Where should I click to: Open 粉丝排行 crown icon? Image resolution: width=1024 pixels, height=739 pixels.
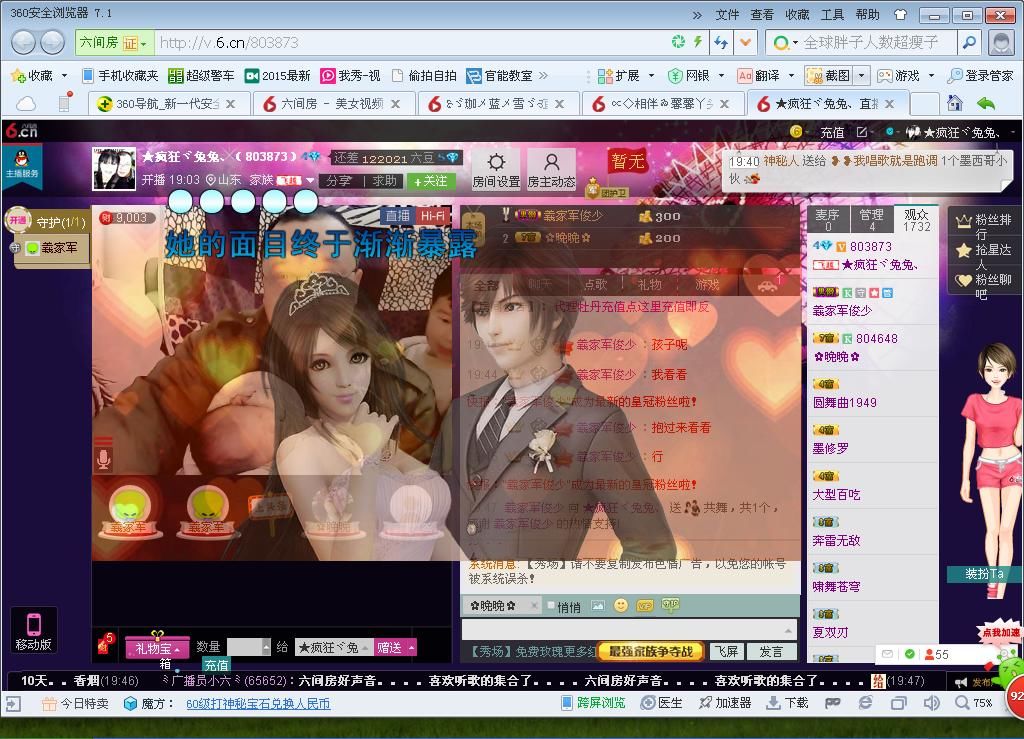pyautogui.click(x=964, y=221)
